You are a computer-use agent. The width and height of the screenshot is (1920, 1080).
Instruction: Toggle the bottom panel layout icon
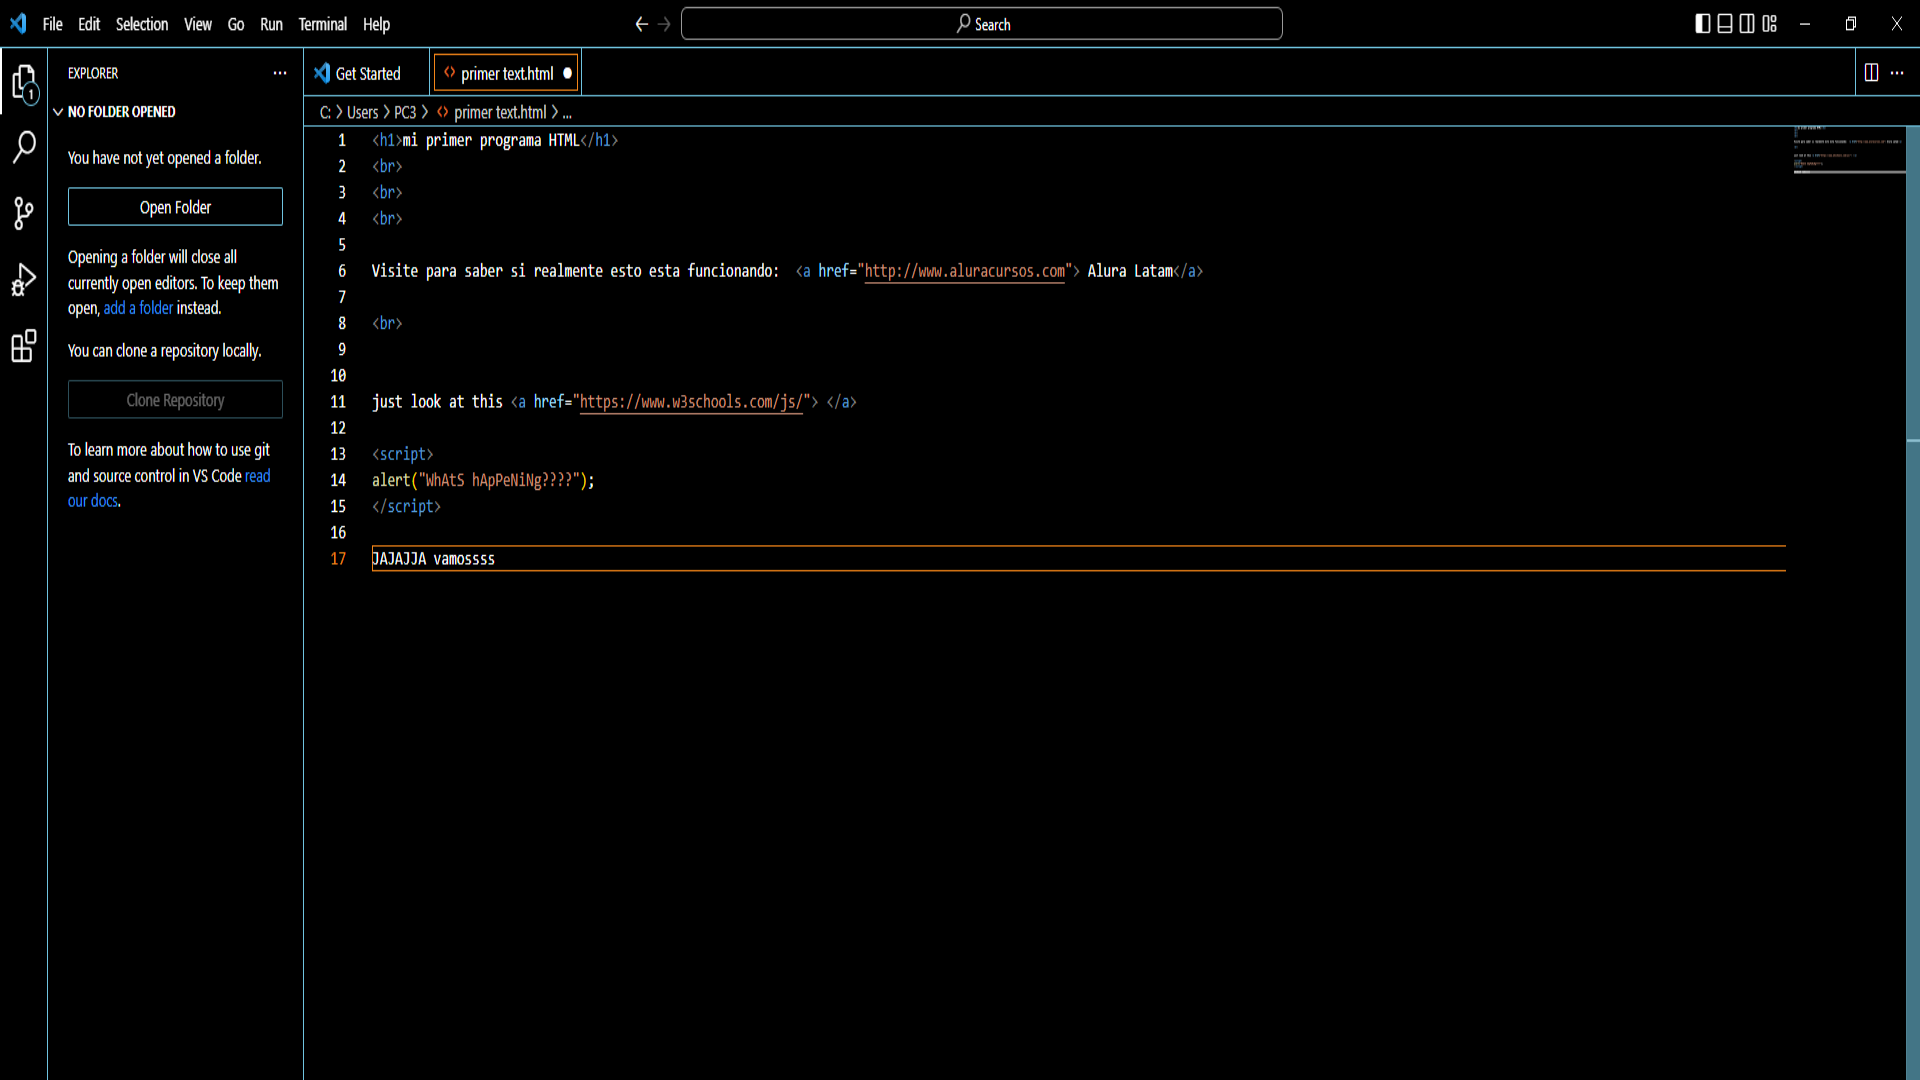(1725, 24)
